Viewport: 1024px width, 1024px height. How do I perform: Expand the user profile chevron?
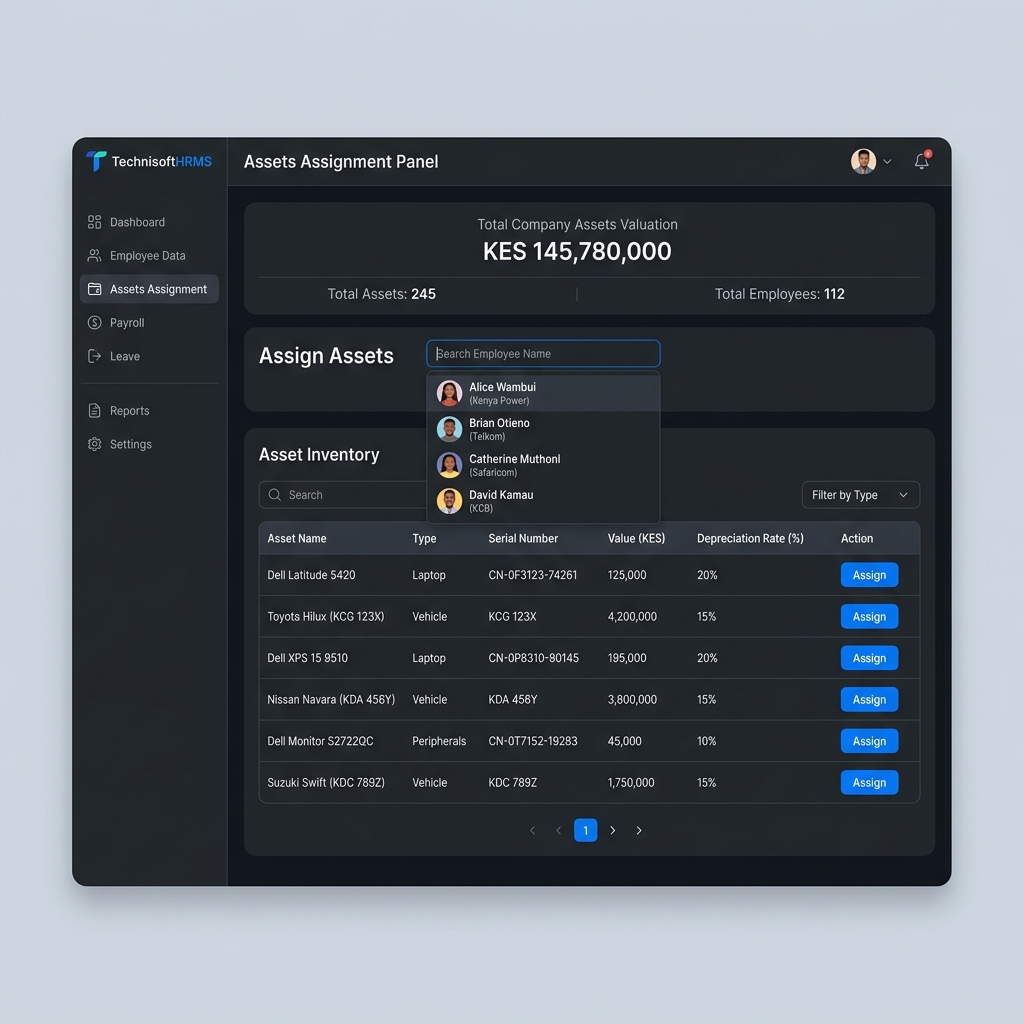tap(888, 161)
